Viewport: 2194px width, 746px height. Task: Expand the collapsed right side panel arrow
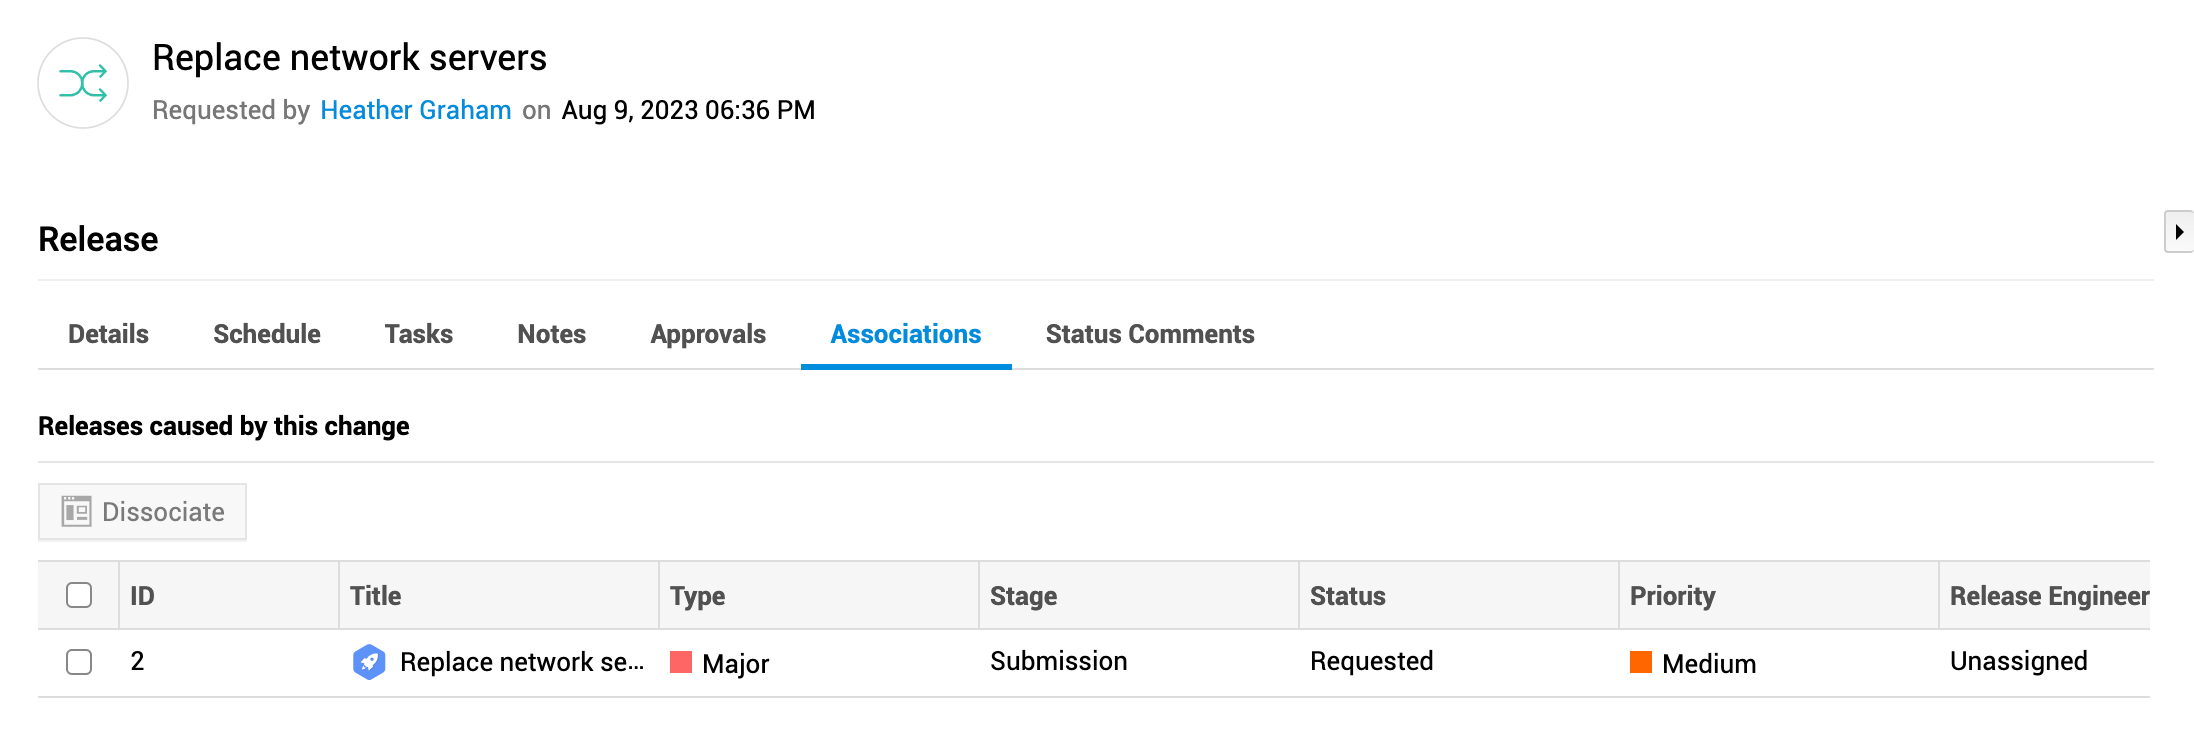pos(2179,232)
